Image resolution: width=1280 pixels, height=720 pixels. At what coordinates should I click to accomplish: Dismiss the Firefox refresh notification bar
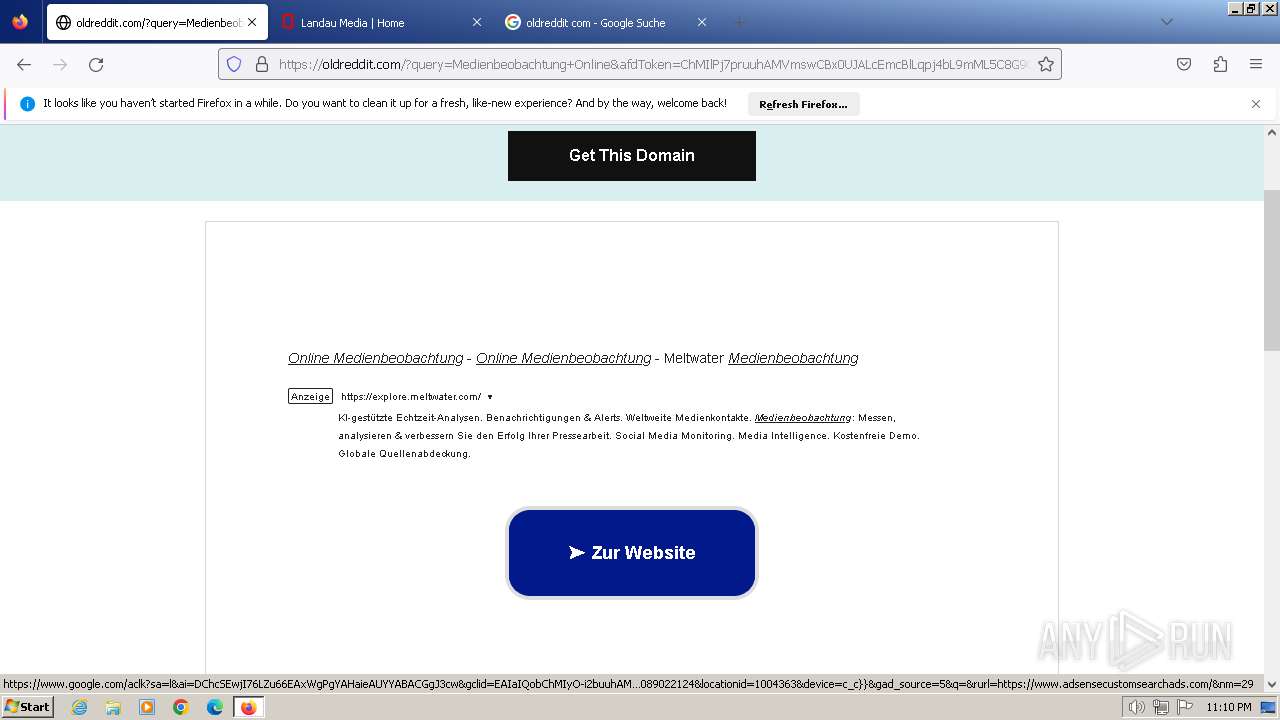(1256, 104)
